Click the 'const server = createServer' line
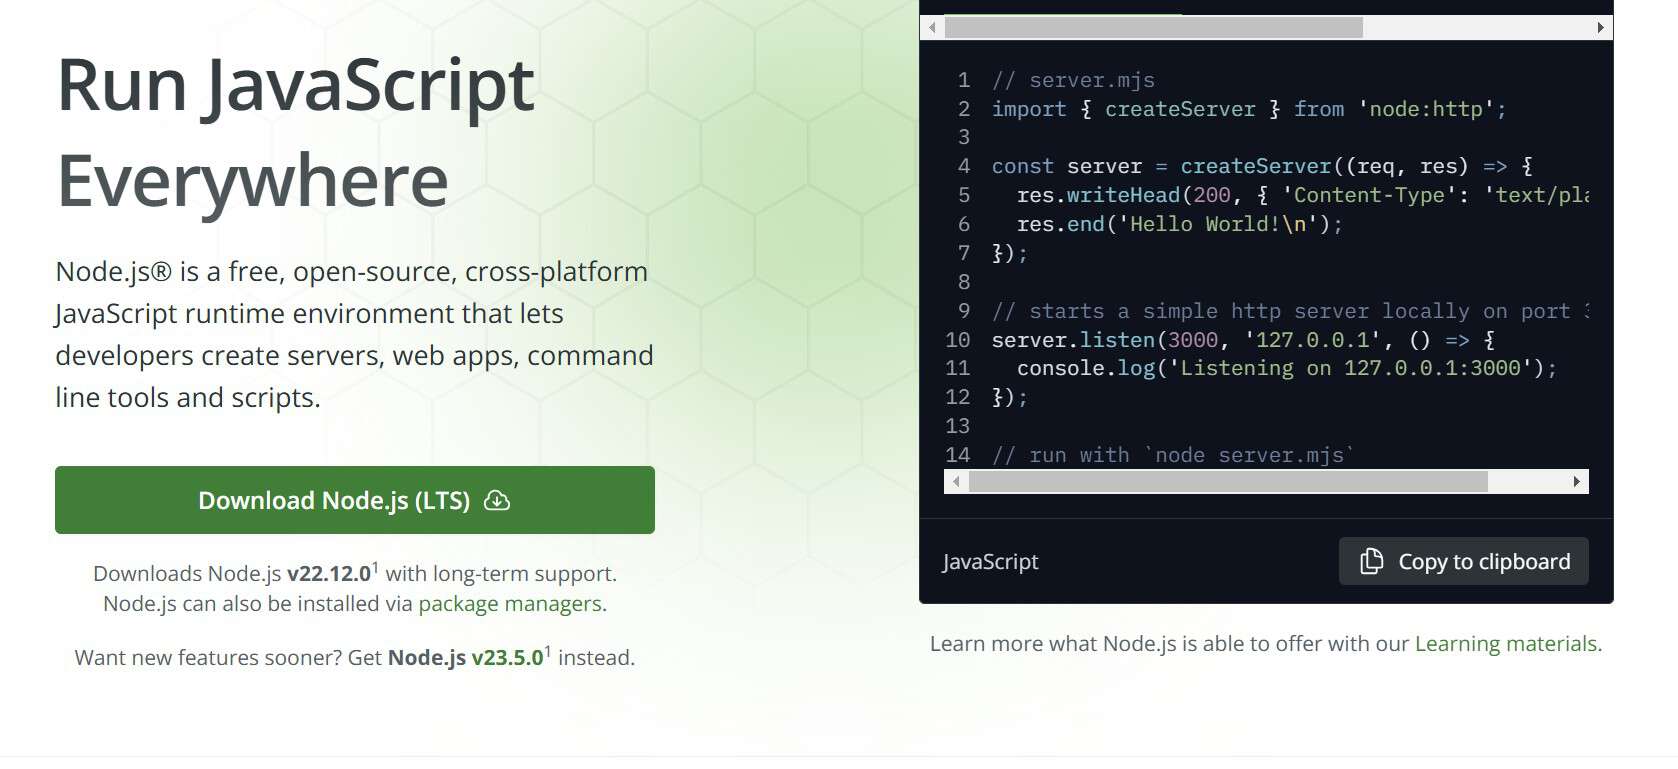 (x=1262, y=166)
